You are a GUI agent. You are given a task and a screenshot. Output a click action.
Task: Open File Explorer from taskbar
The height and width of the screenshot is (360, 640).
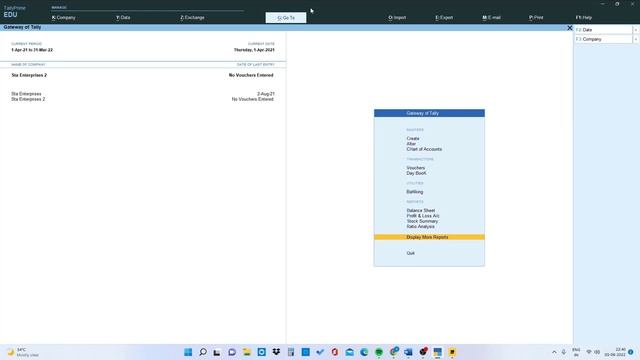(x=247, y=352)
